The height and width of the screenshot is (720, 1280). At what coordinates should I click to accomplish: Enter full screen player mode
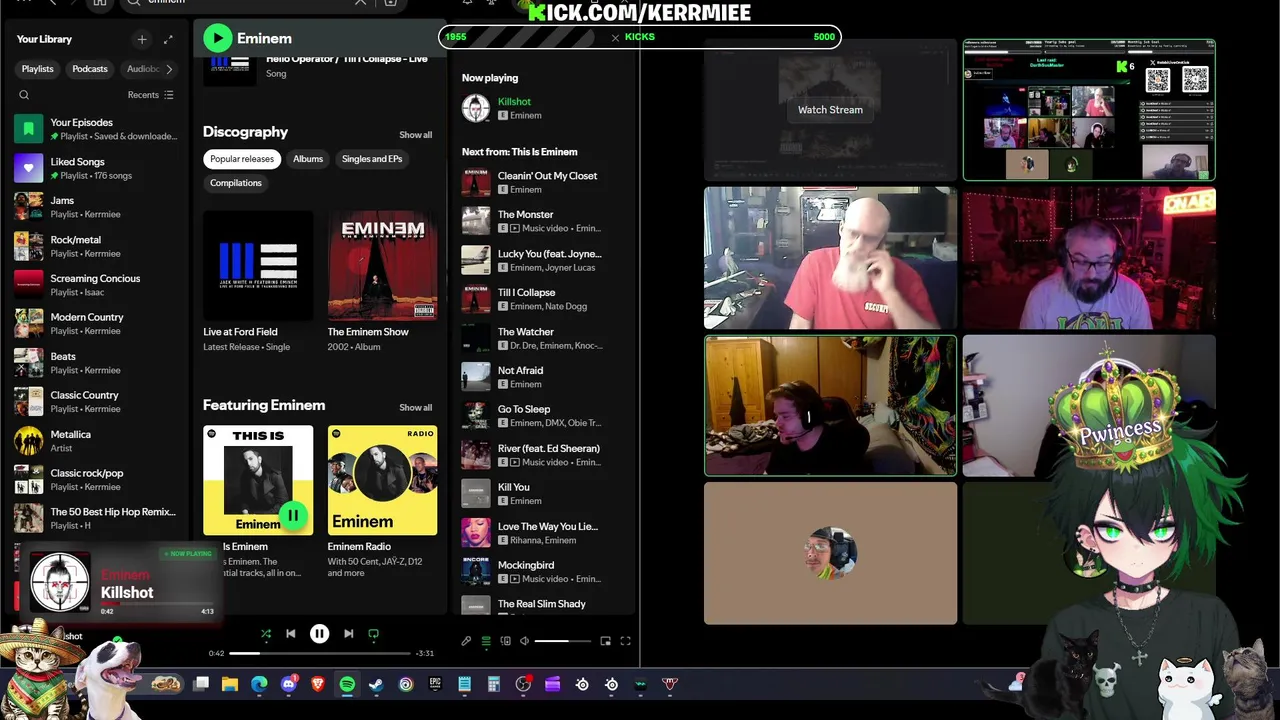click(625, 641)
